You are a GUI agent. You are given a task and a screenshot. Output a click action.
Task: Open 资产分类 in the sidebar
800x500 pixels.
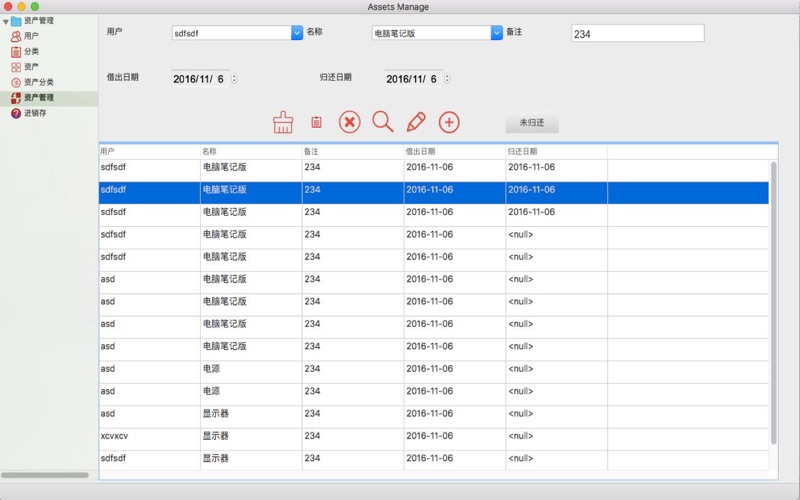point(38,82)
